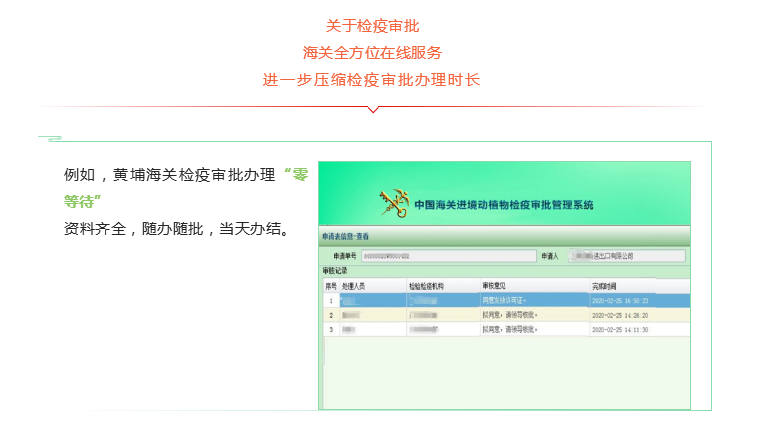Viewport: 768px width, 438px height.
Task: Click the 审核意见 column header
Action: point(494,286)
